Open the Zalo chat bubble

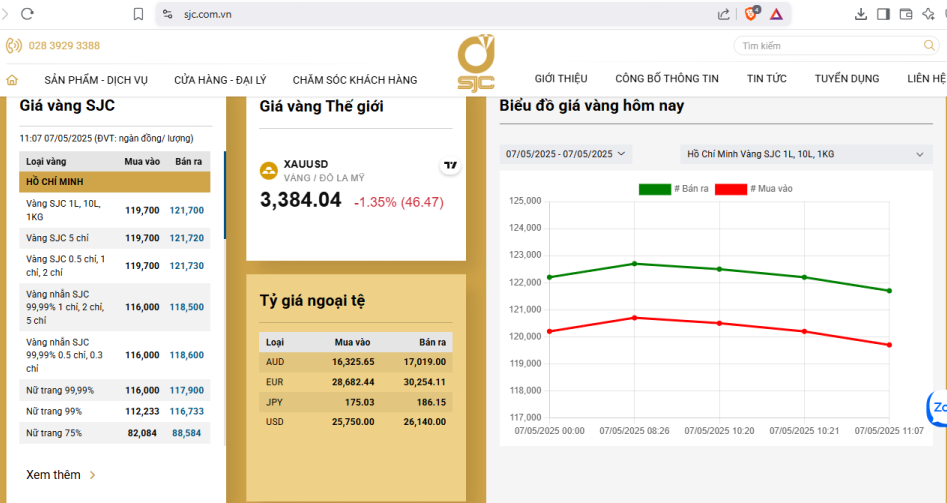click(x=938, y=408)
